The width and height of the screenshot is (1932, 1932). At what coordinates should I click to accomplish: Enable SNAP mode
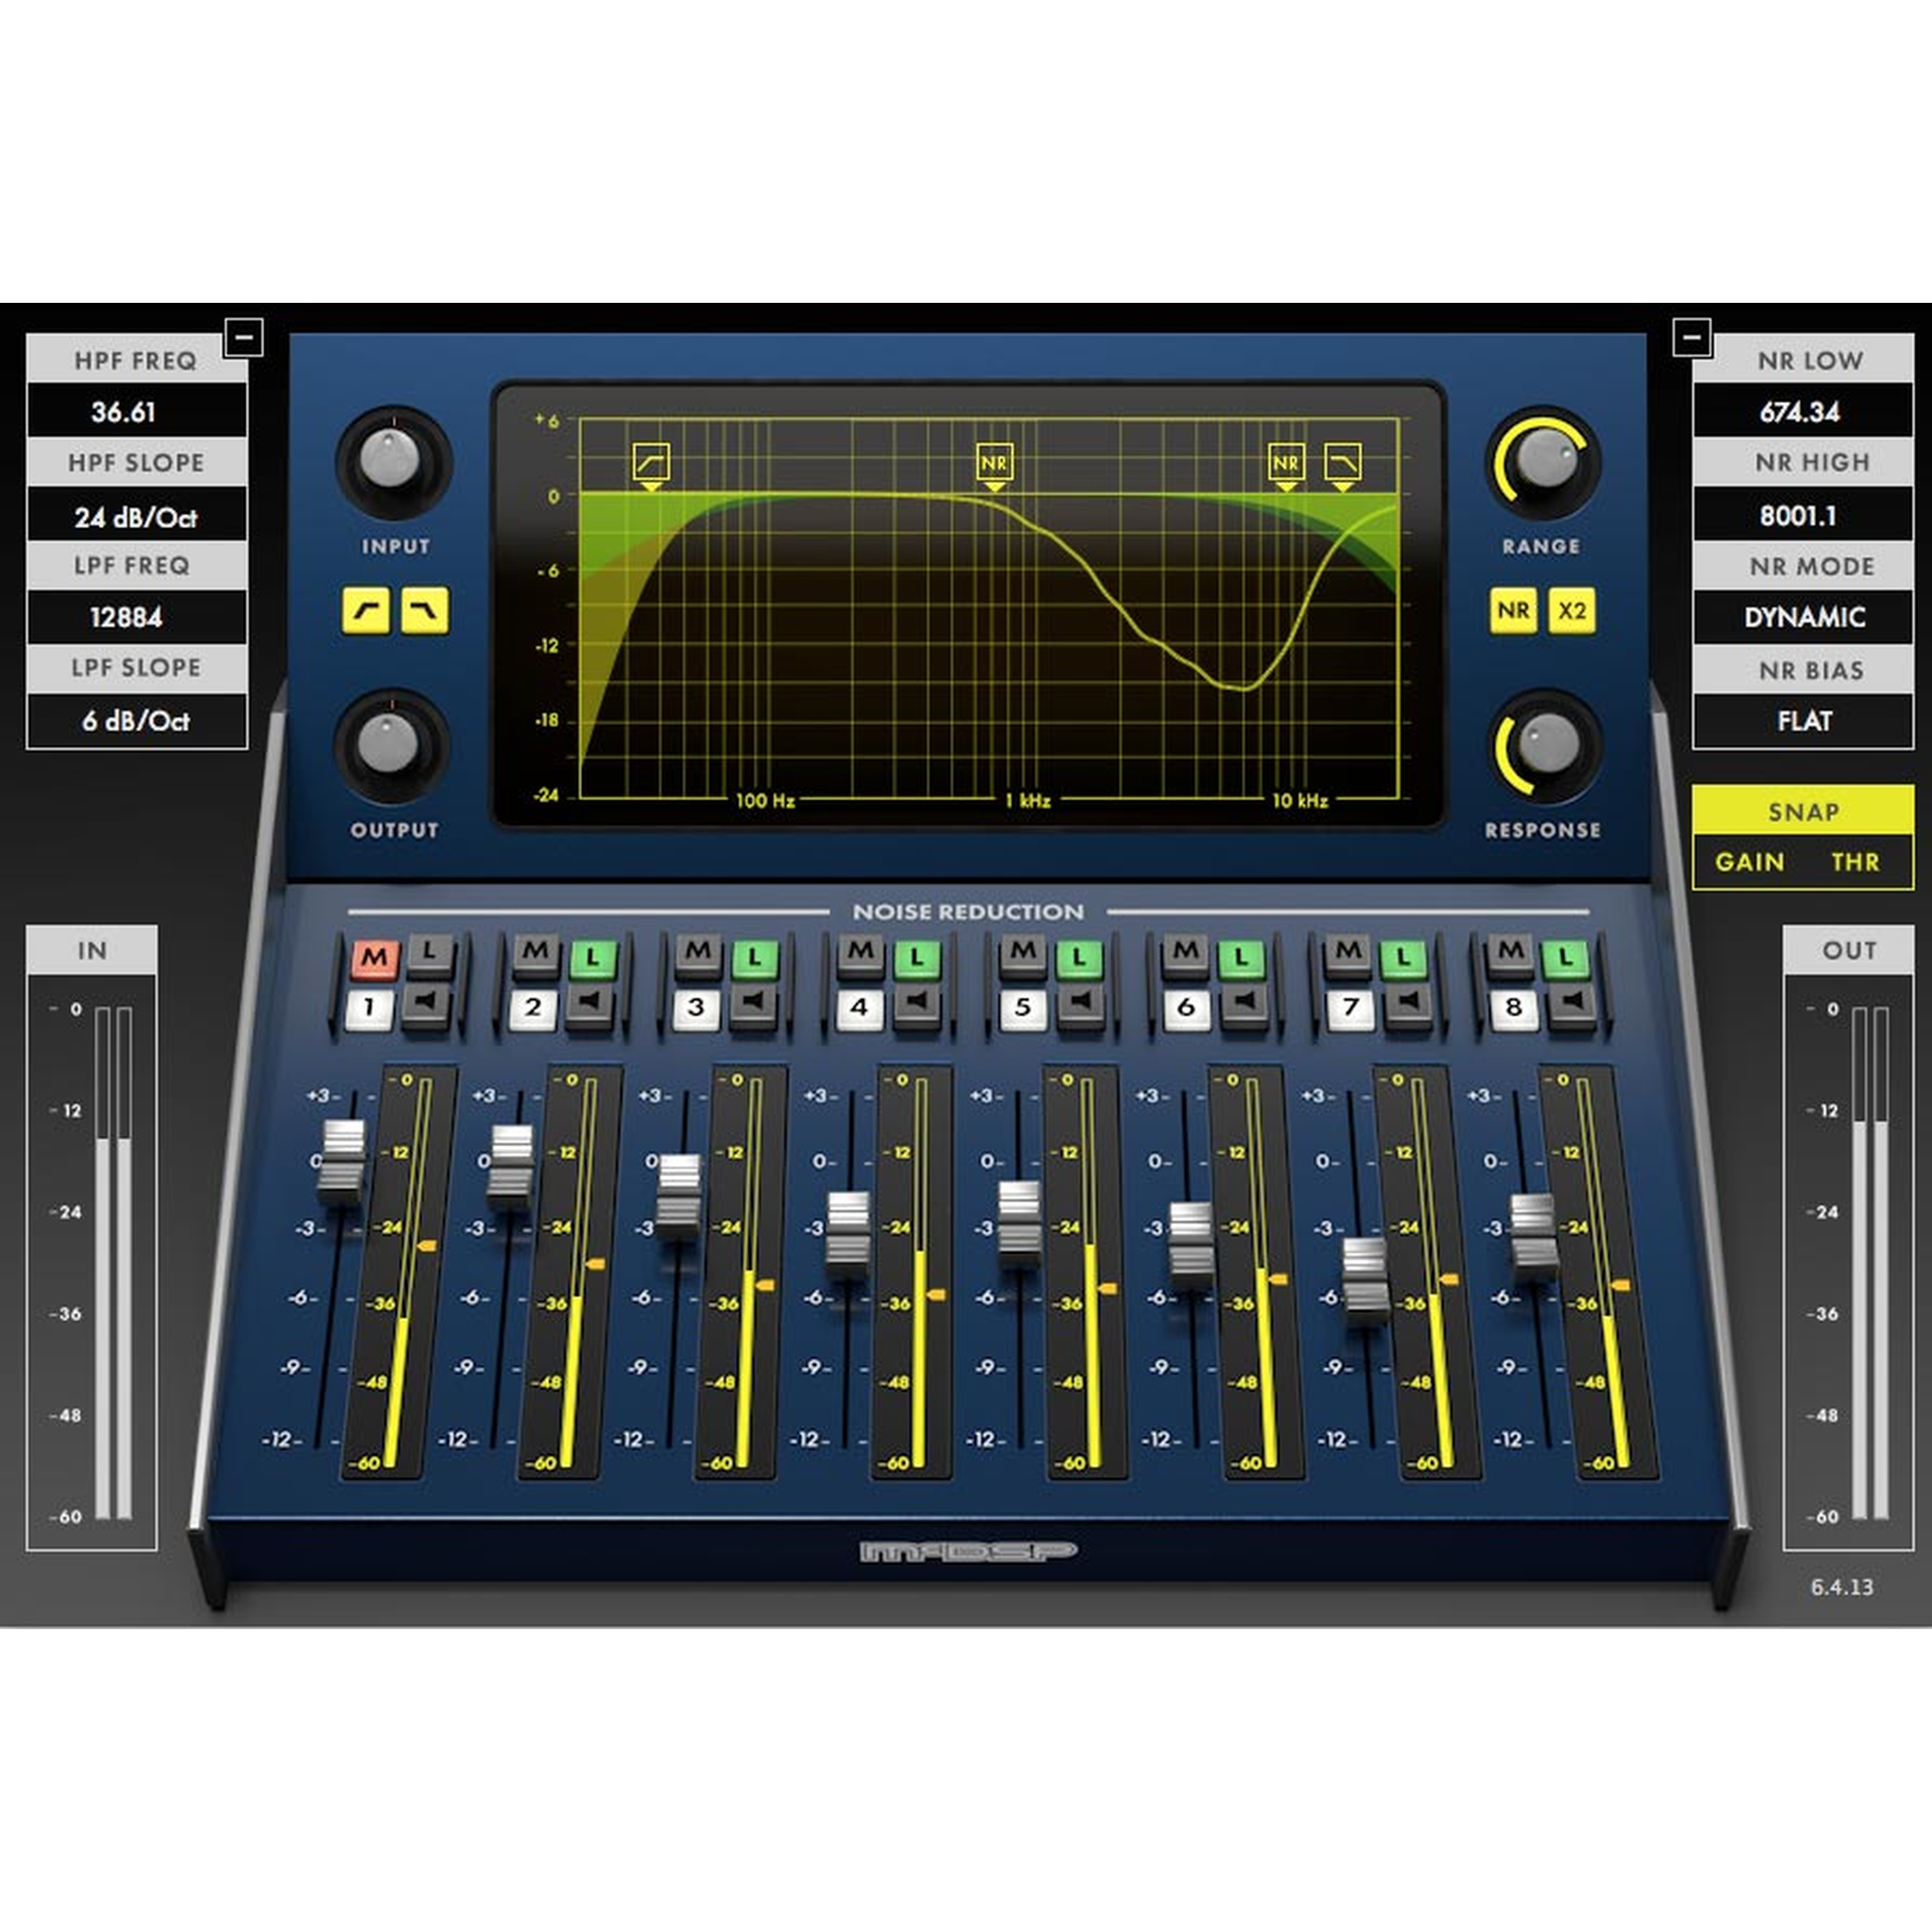(1802, 812)
